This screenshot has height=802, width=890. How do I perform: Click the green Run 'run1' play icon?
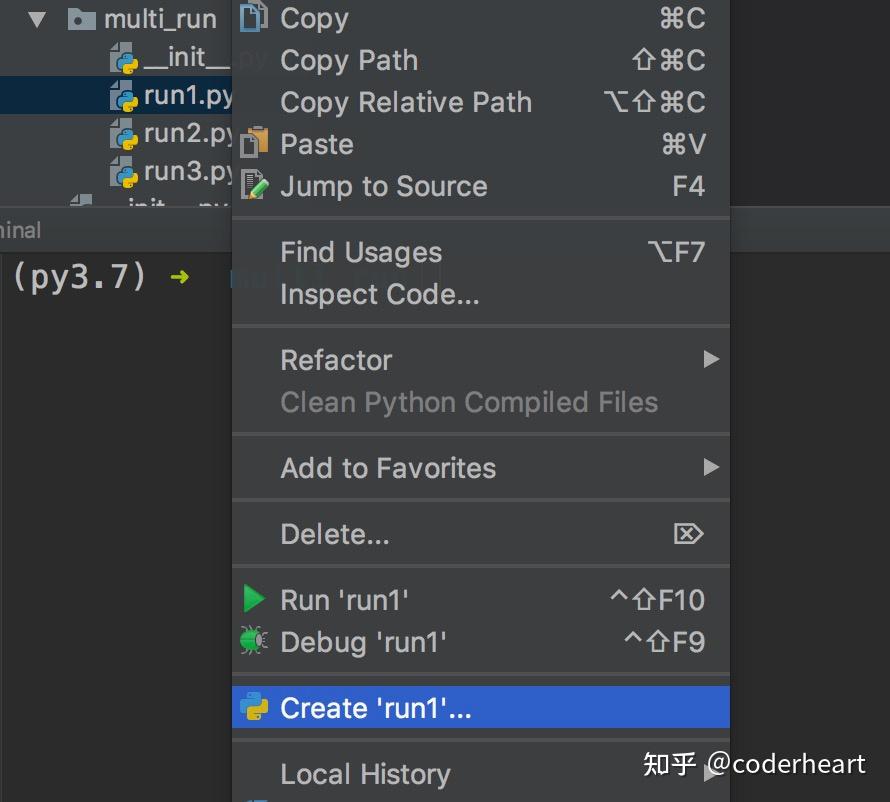click(254, 599)
